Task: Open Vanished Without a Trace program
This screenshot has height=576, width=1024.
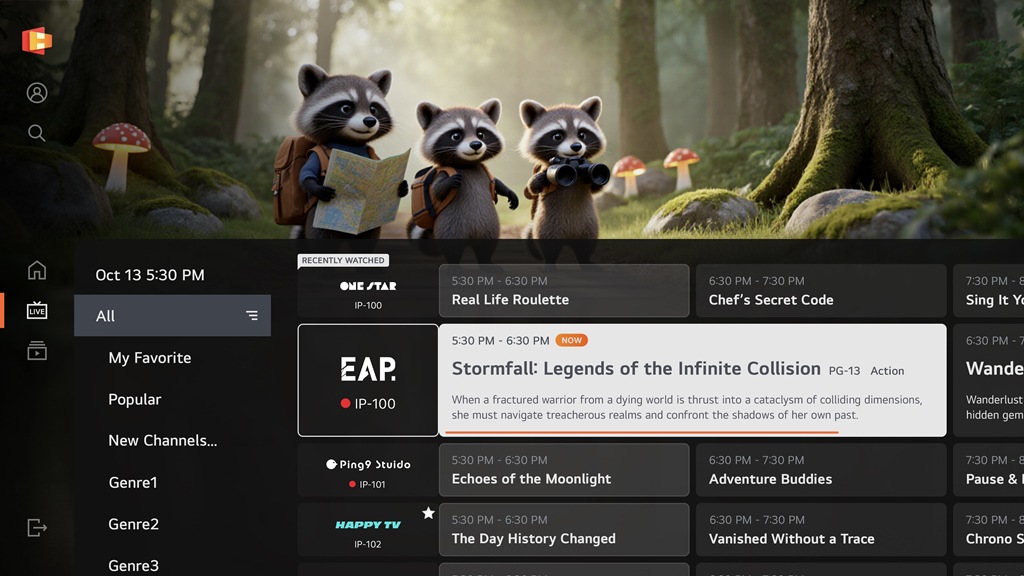Action: [821, 530]
